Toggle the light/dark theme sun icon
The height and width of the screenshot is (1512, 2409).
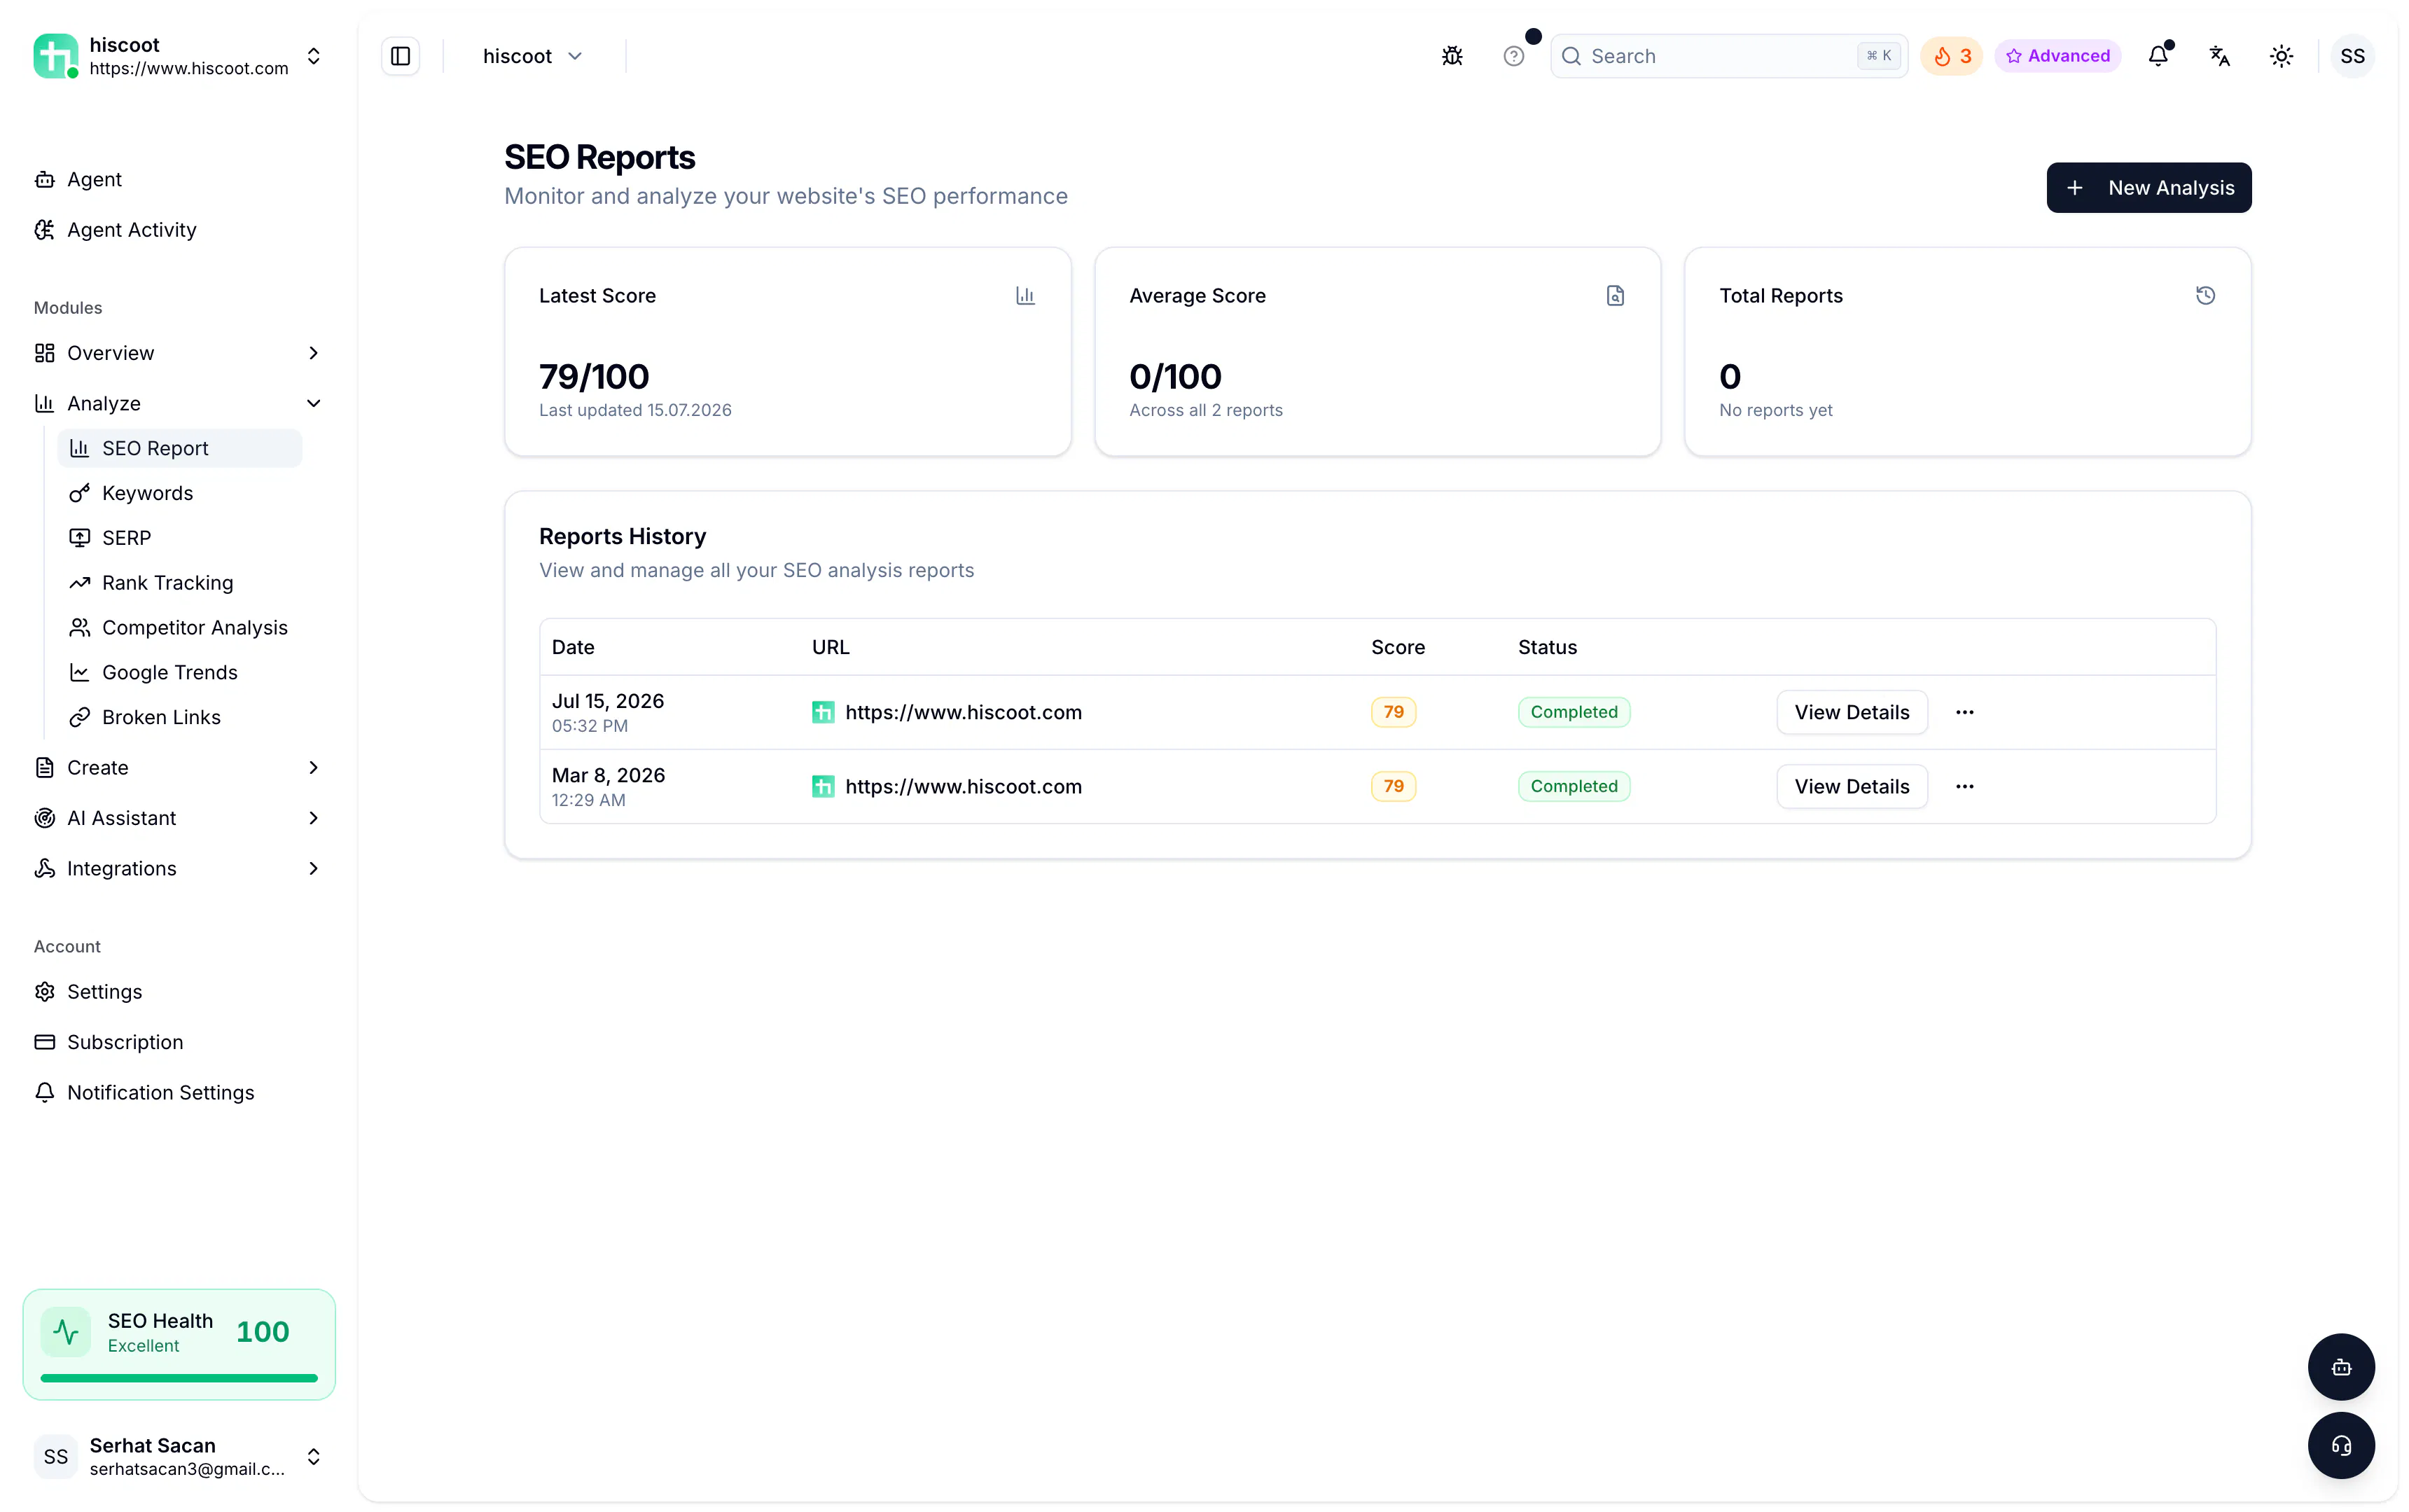(2281, 56)
